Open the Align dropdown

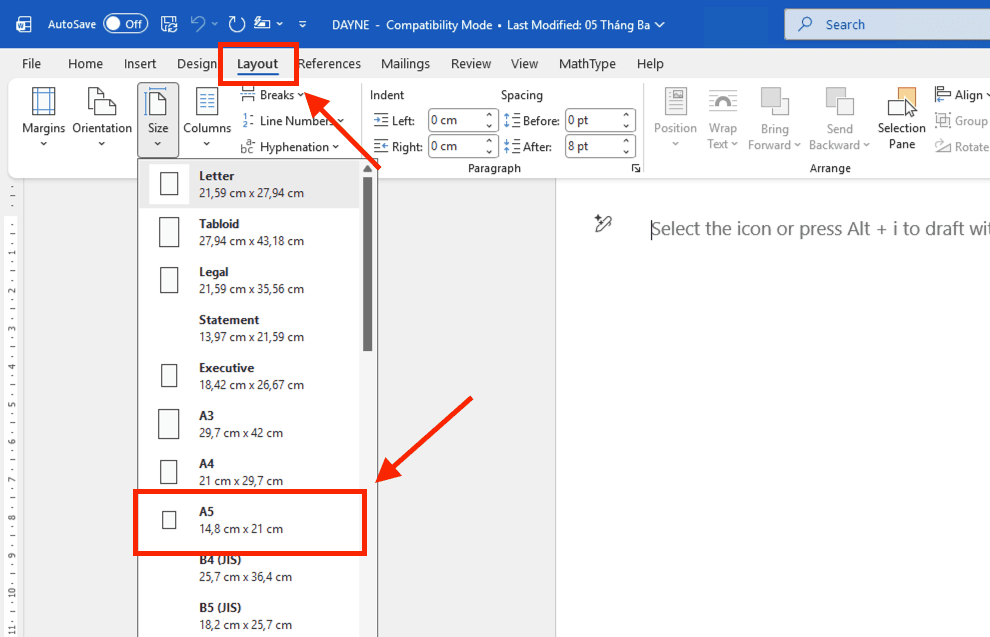click(x=961, y=95)
